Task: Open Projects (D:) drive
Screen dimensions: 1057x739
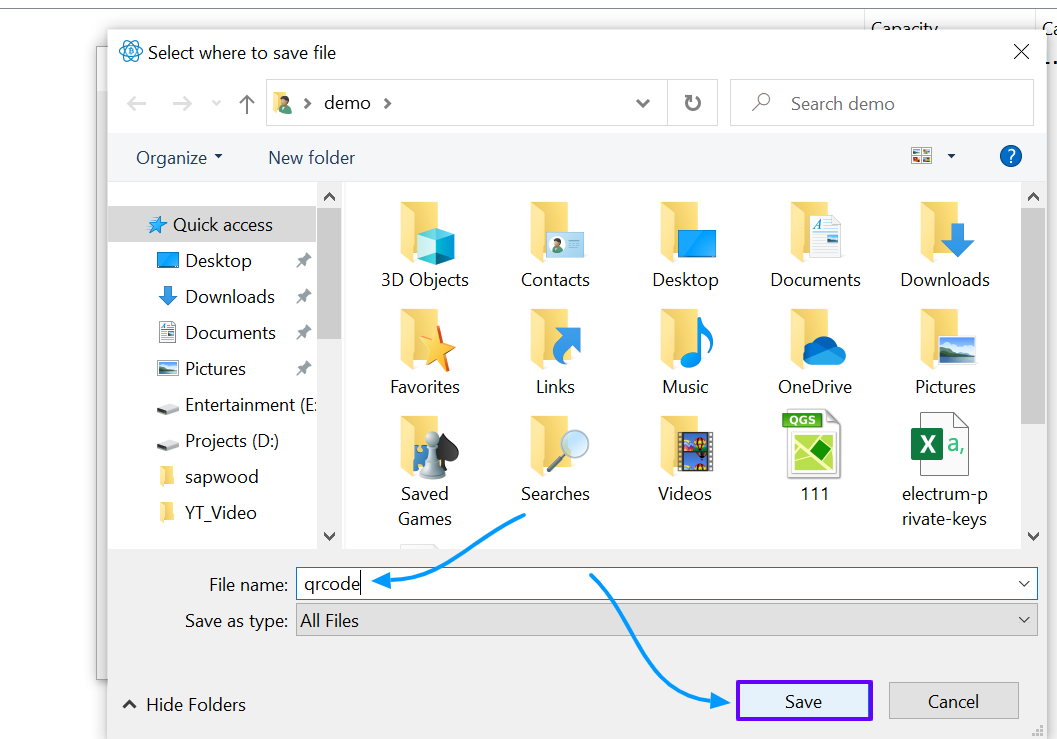Action: (218, 441)
